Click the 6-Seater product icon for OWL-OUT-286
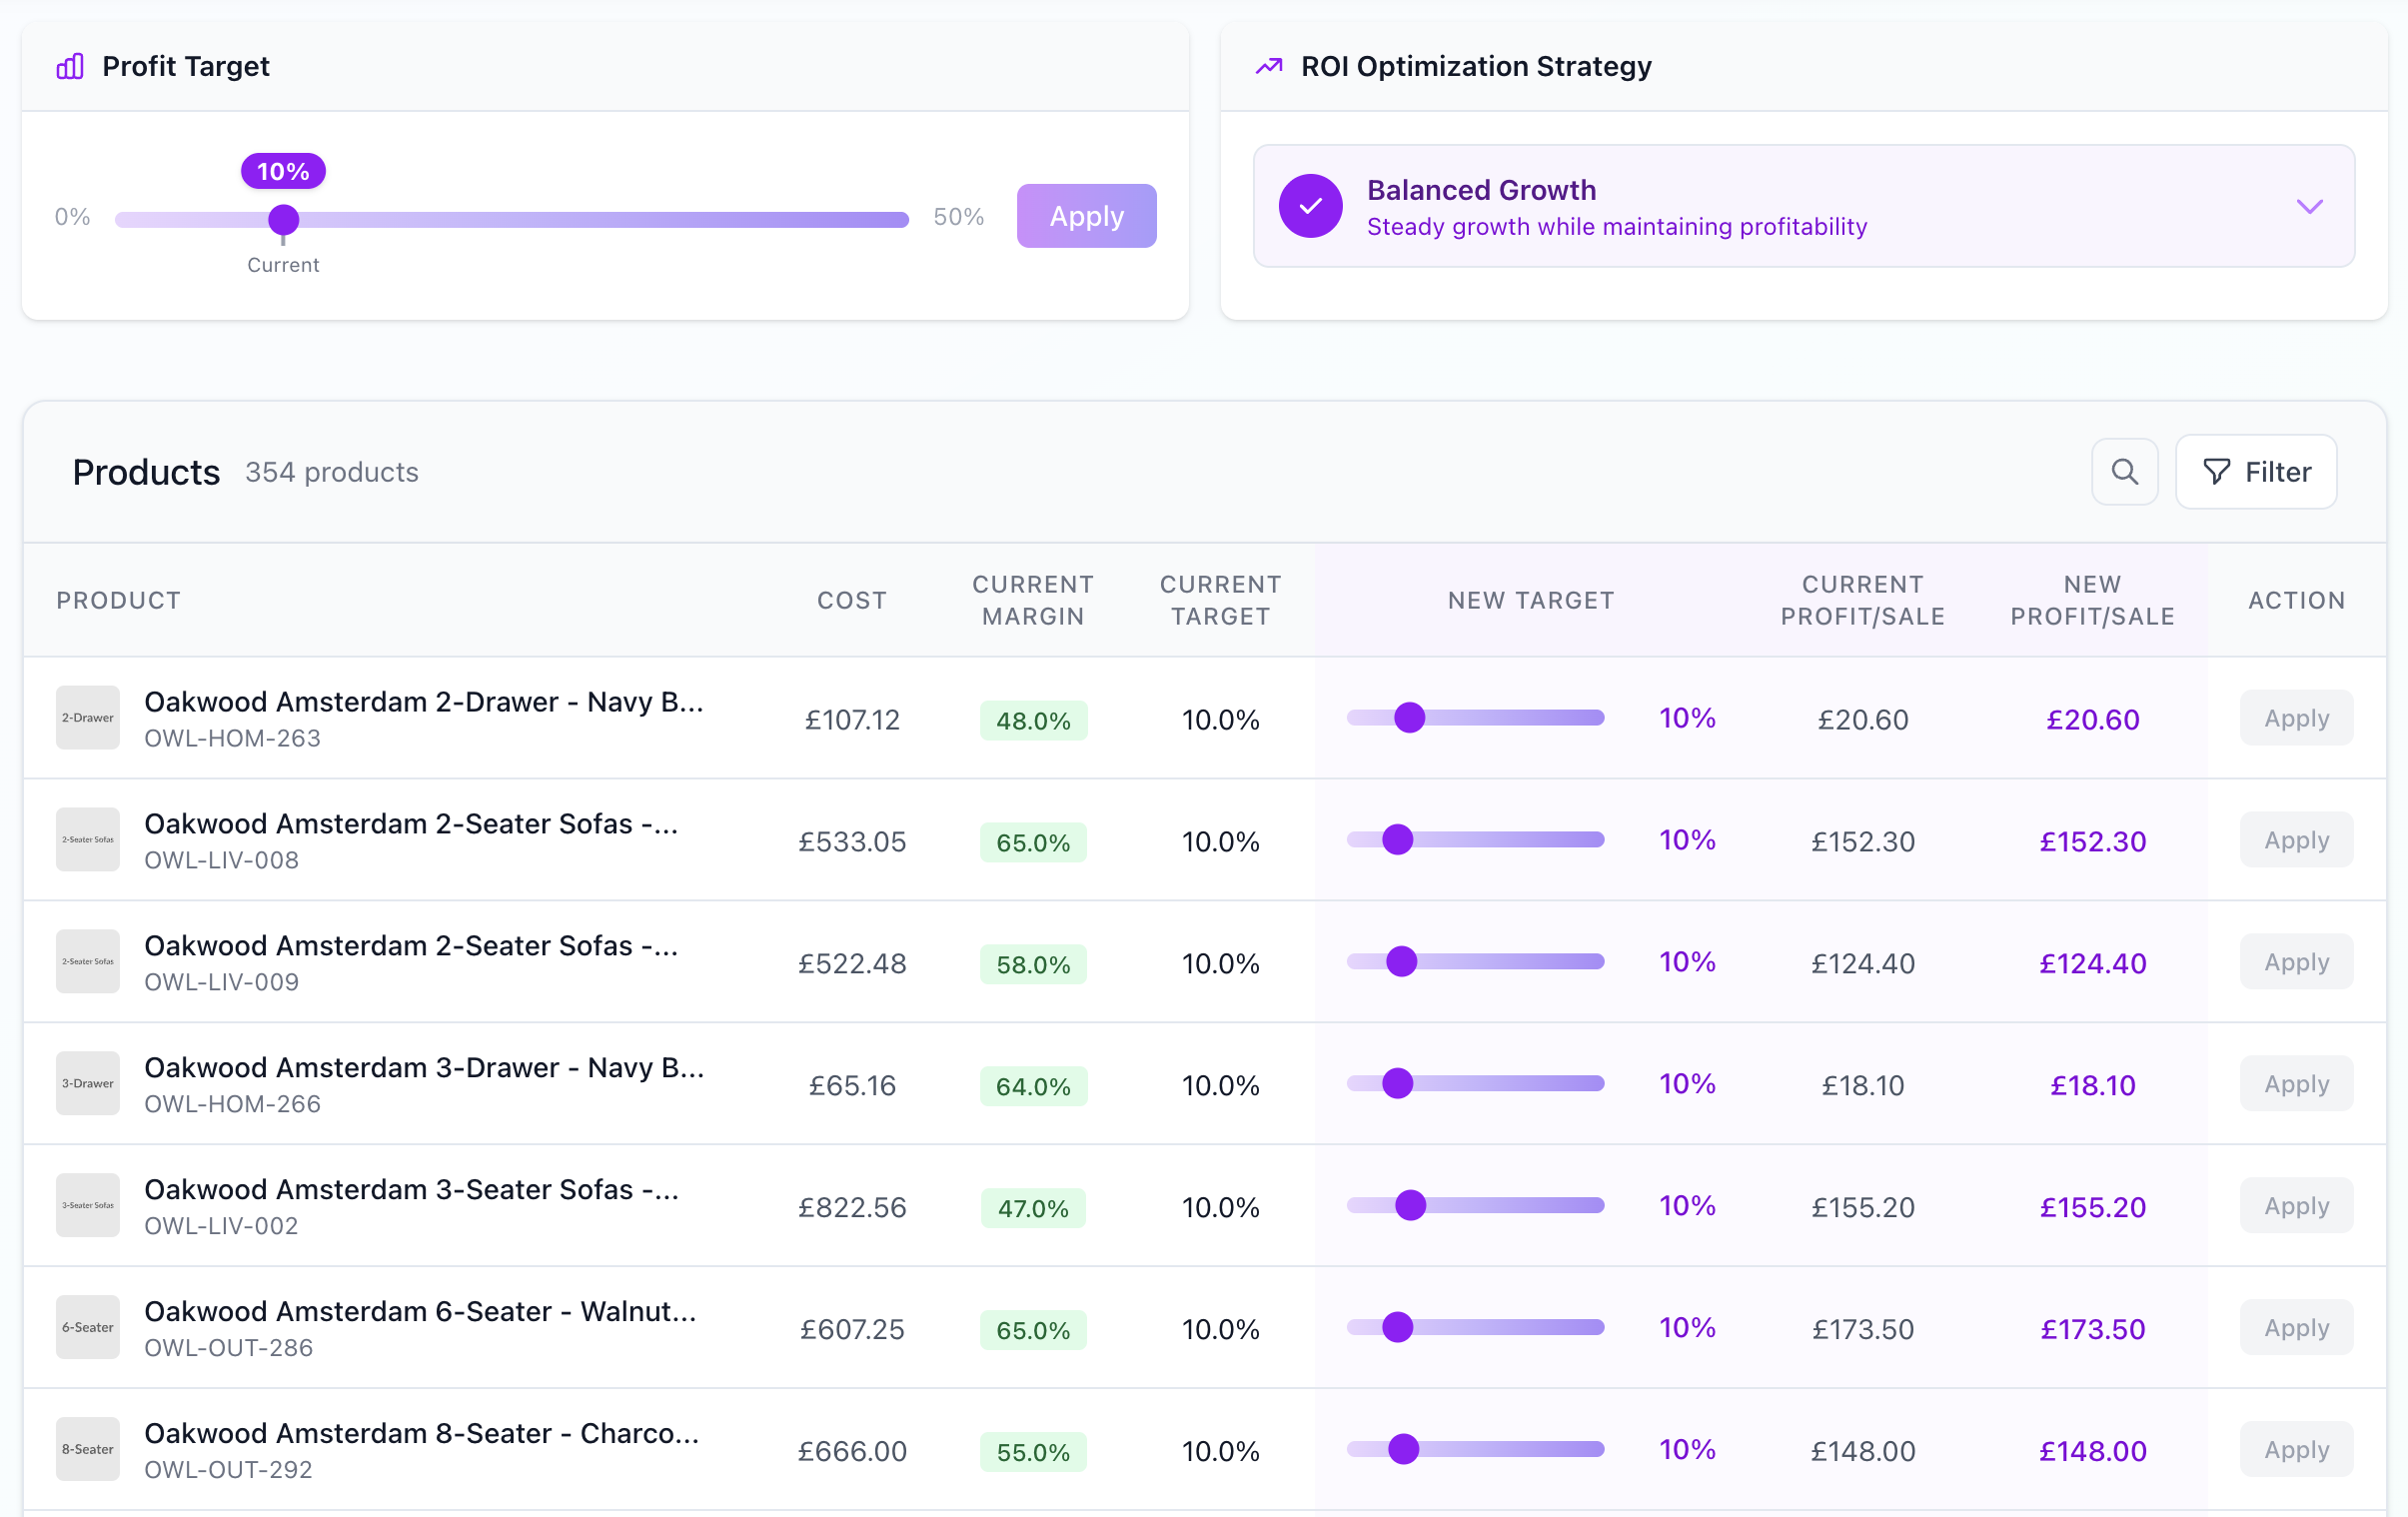Viewport: 2408px width, 1517px height. [x=88, y=1327]
